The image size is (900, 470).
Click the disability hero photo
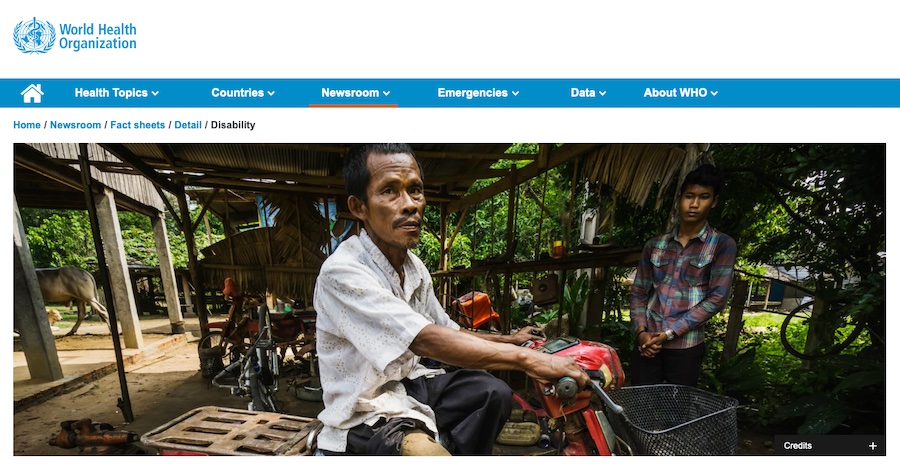click(449, 299)
